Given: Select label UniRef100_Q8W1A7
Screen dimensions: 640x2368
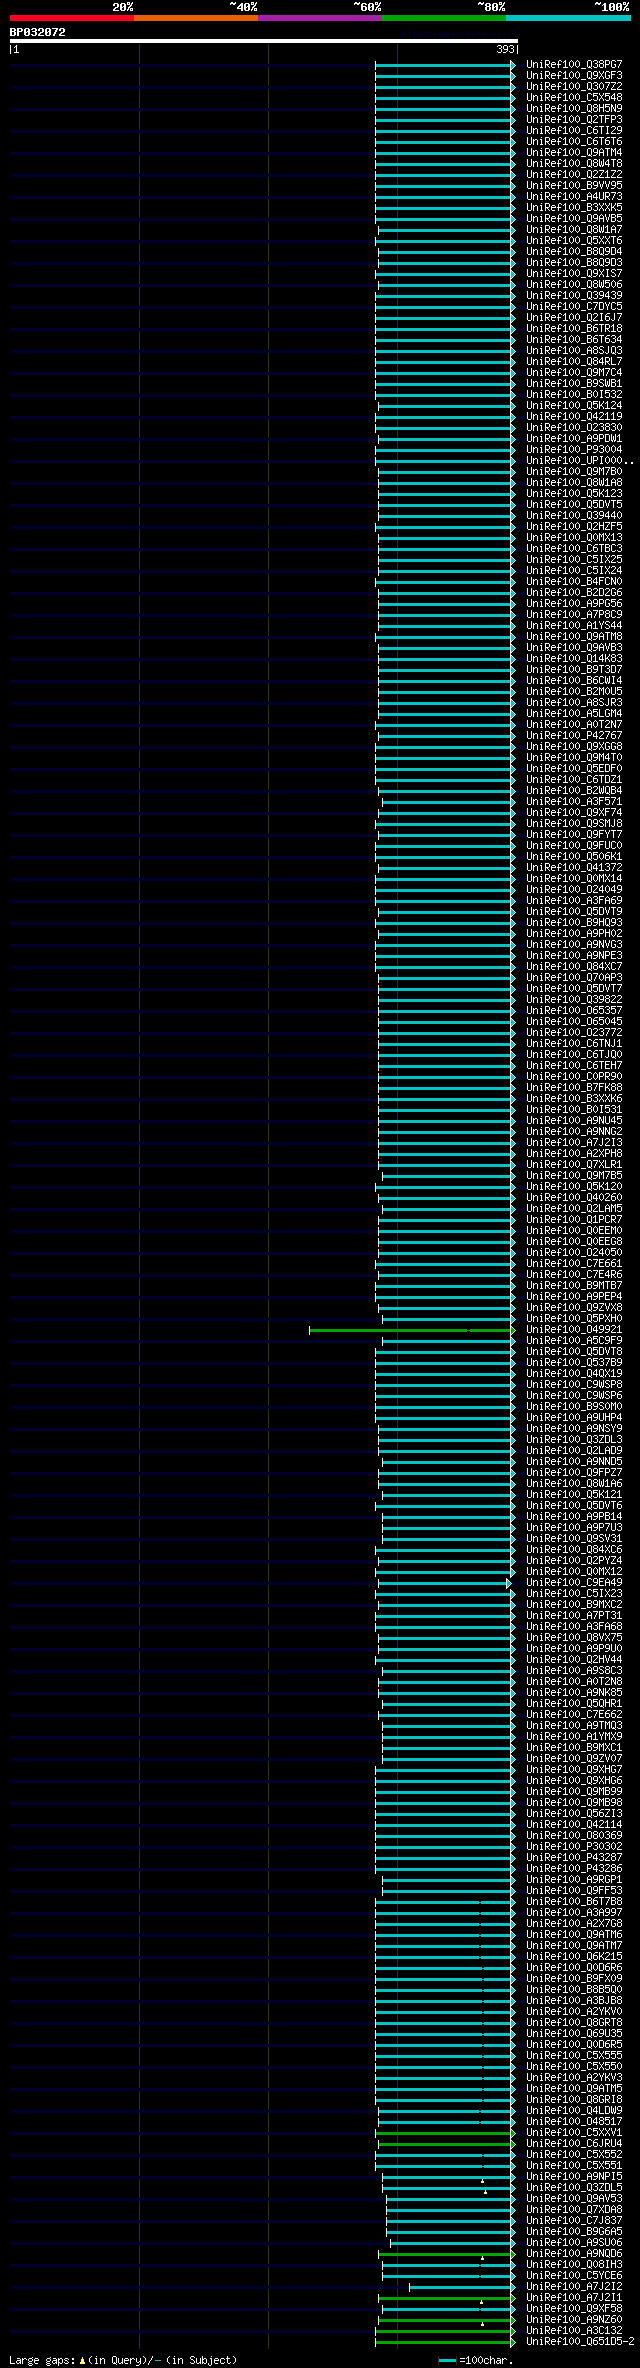Looking at the screenshot, I should point(574,229).
